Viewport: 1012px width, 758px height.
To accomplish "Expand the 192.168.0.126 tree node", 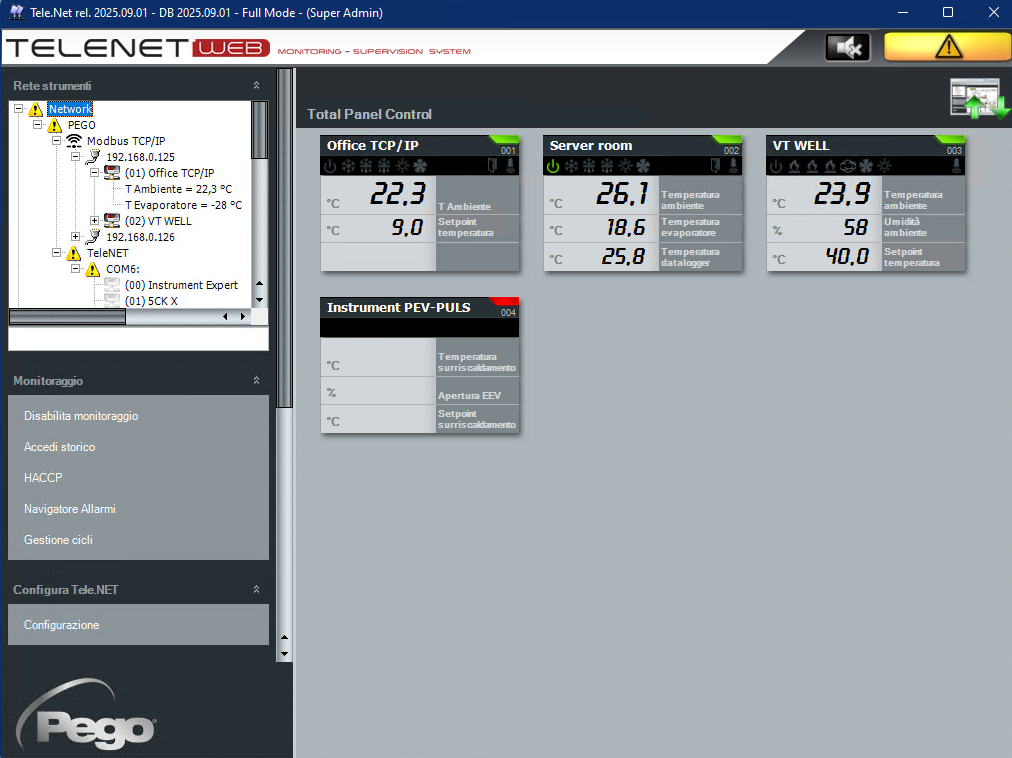I will 75,237.
